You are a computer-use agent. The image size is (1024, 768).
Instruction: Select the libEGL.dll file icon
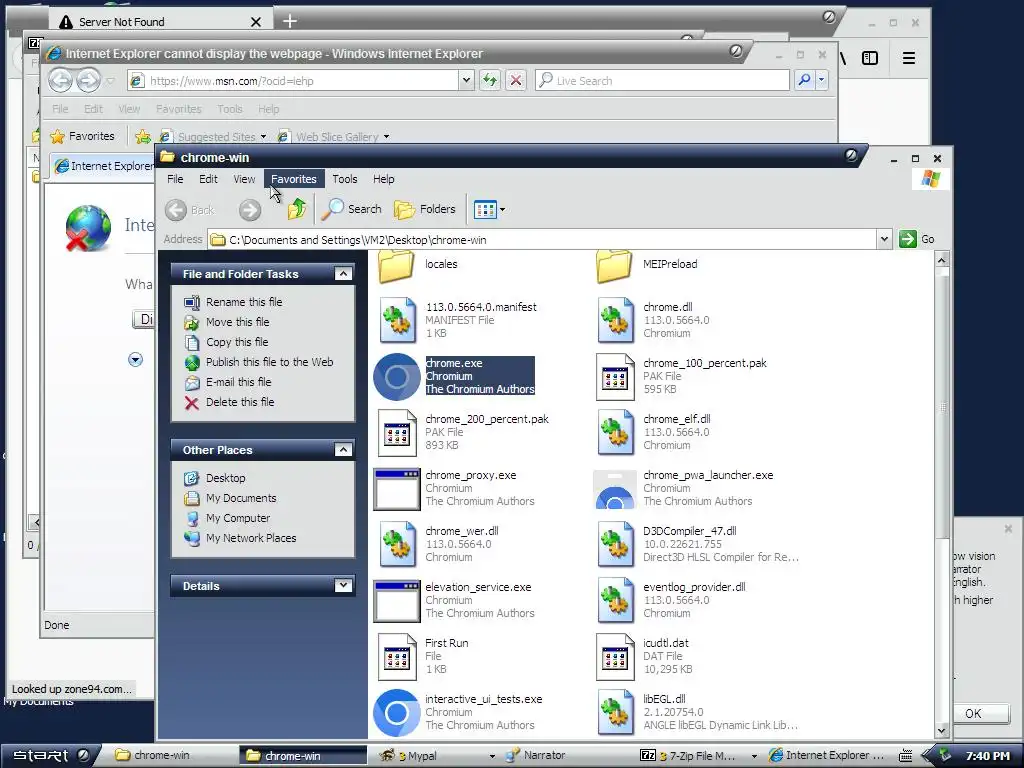[615, 712]
